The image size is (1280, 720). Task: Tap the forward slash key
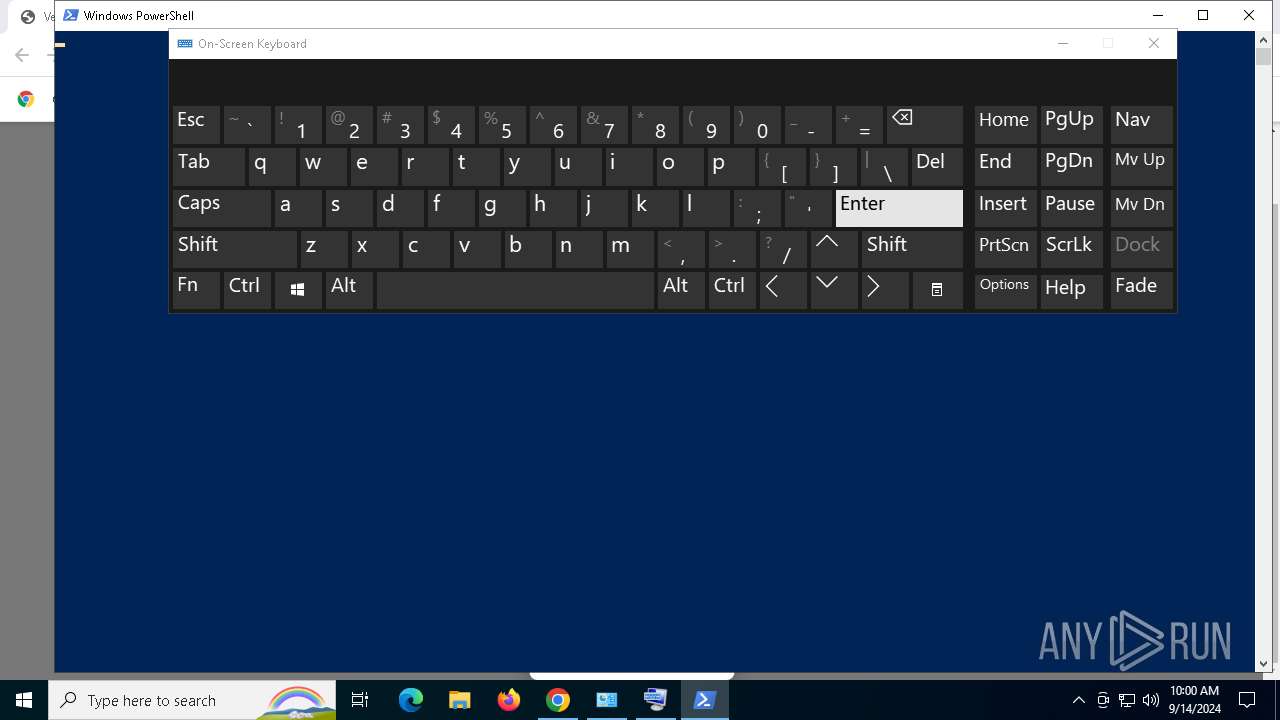click(x=783, y=249)
